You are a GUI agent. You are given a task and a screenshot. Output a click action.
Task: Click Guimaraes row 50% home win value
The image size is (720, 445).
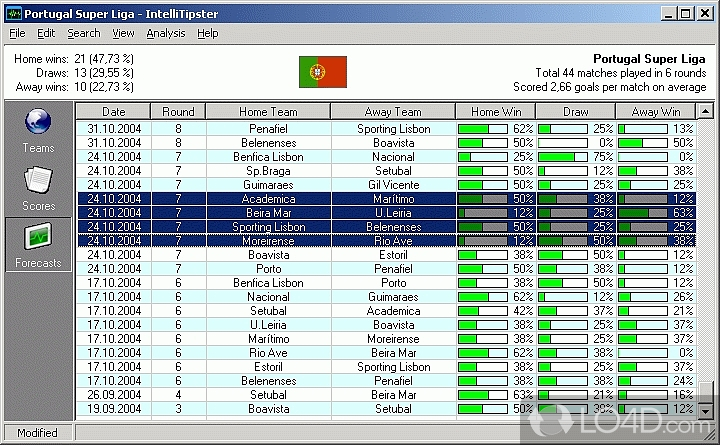[523, 185]
